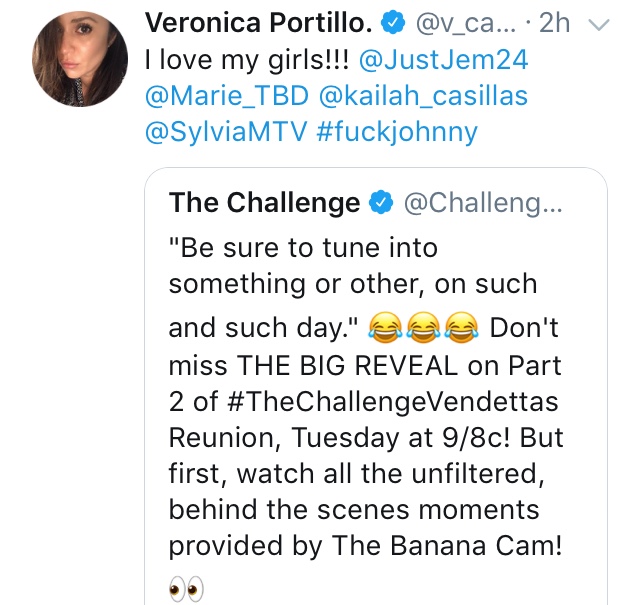The image size is (640, 605).
Task: Click The Challenge's verified badge icon
Action: [x=381, y=203]
